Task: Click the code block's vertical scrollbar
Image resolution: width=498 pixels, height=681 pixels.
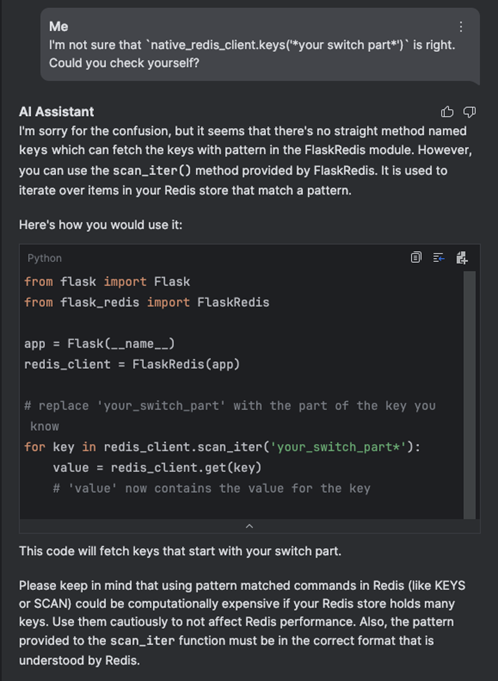Action: pyautogui.click(x=469, y=394)
